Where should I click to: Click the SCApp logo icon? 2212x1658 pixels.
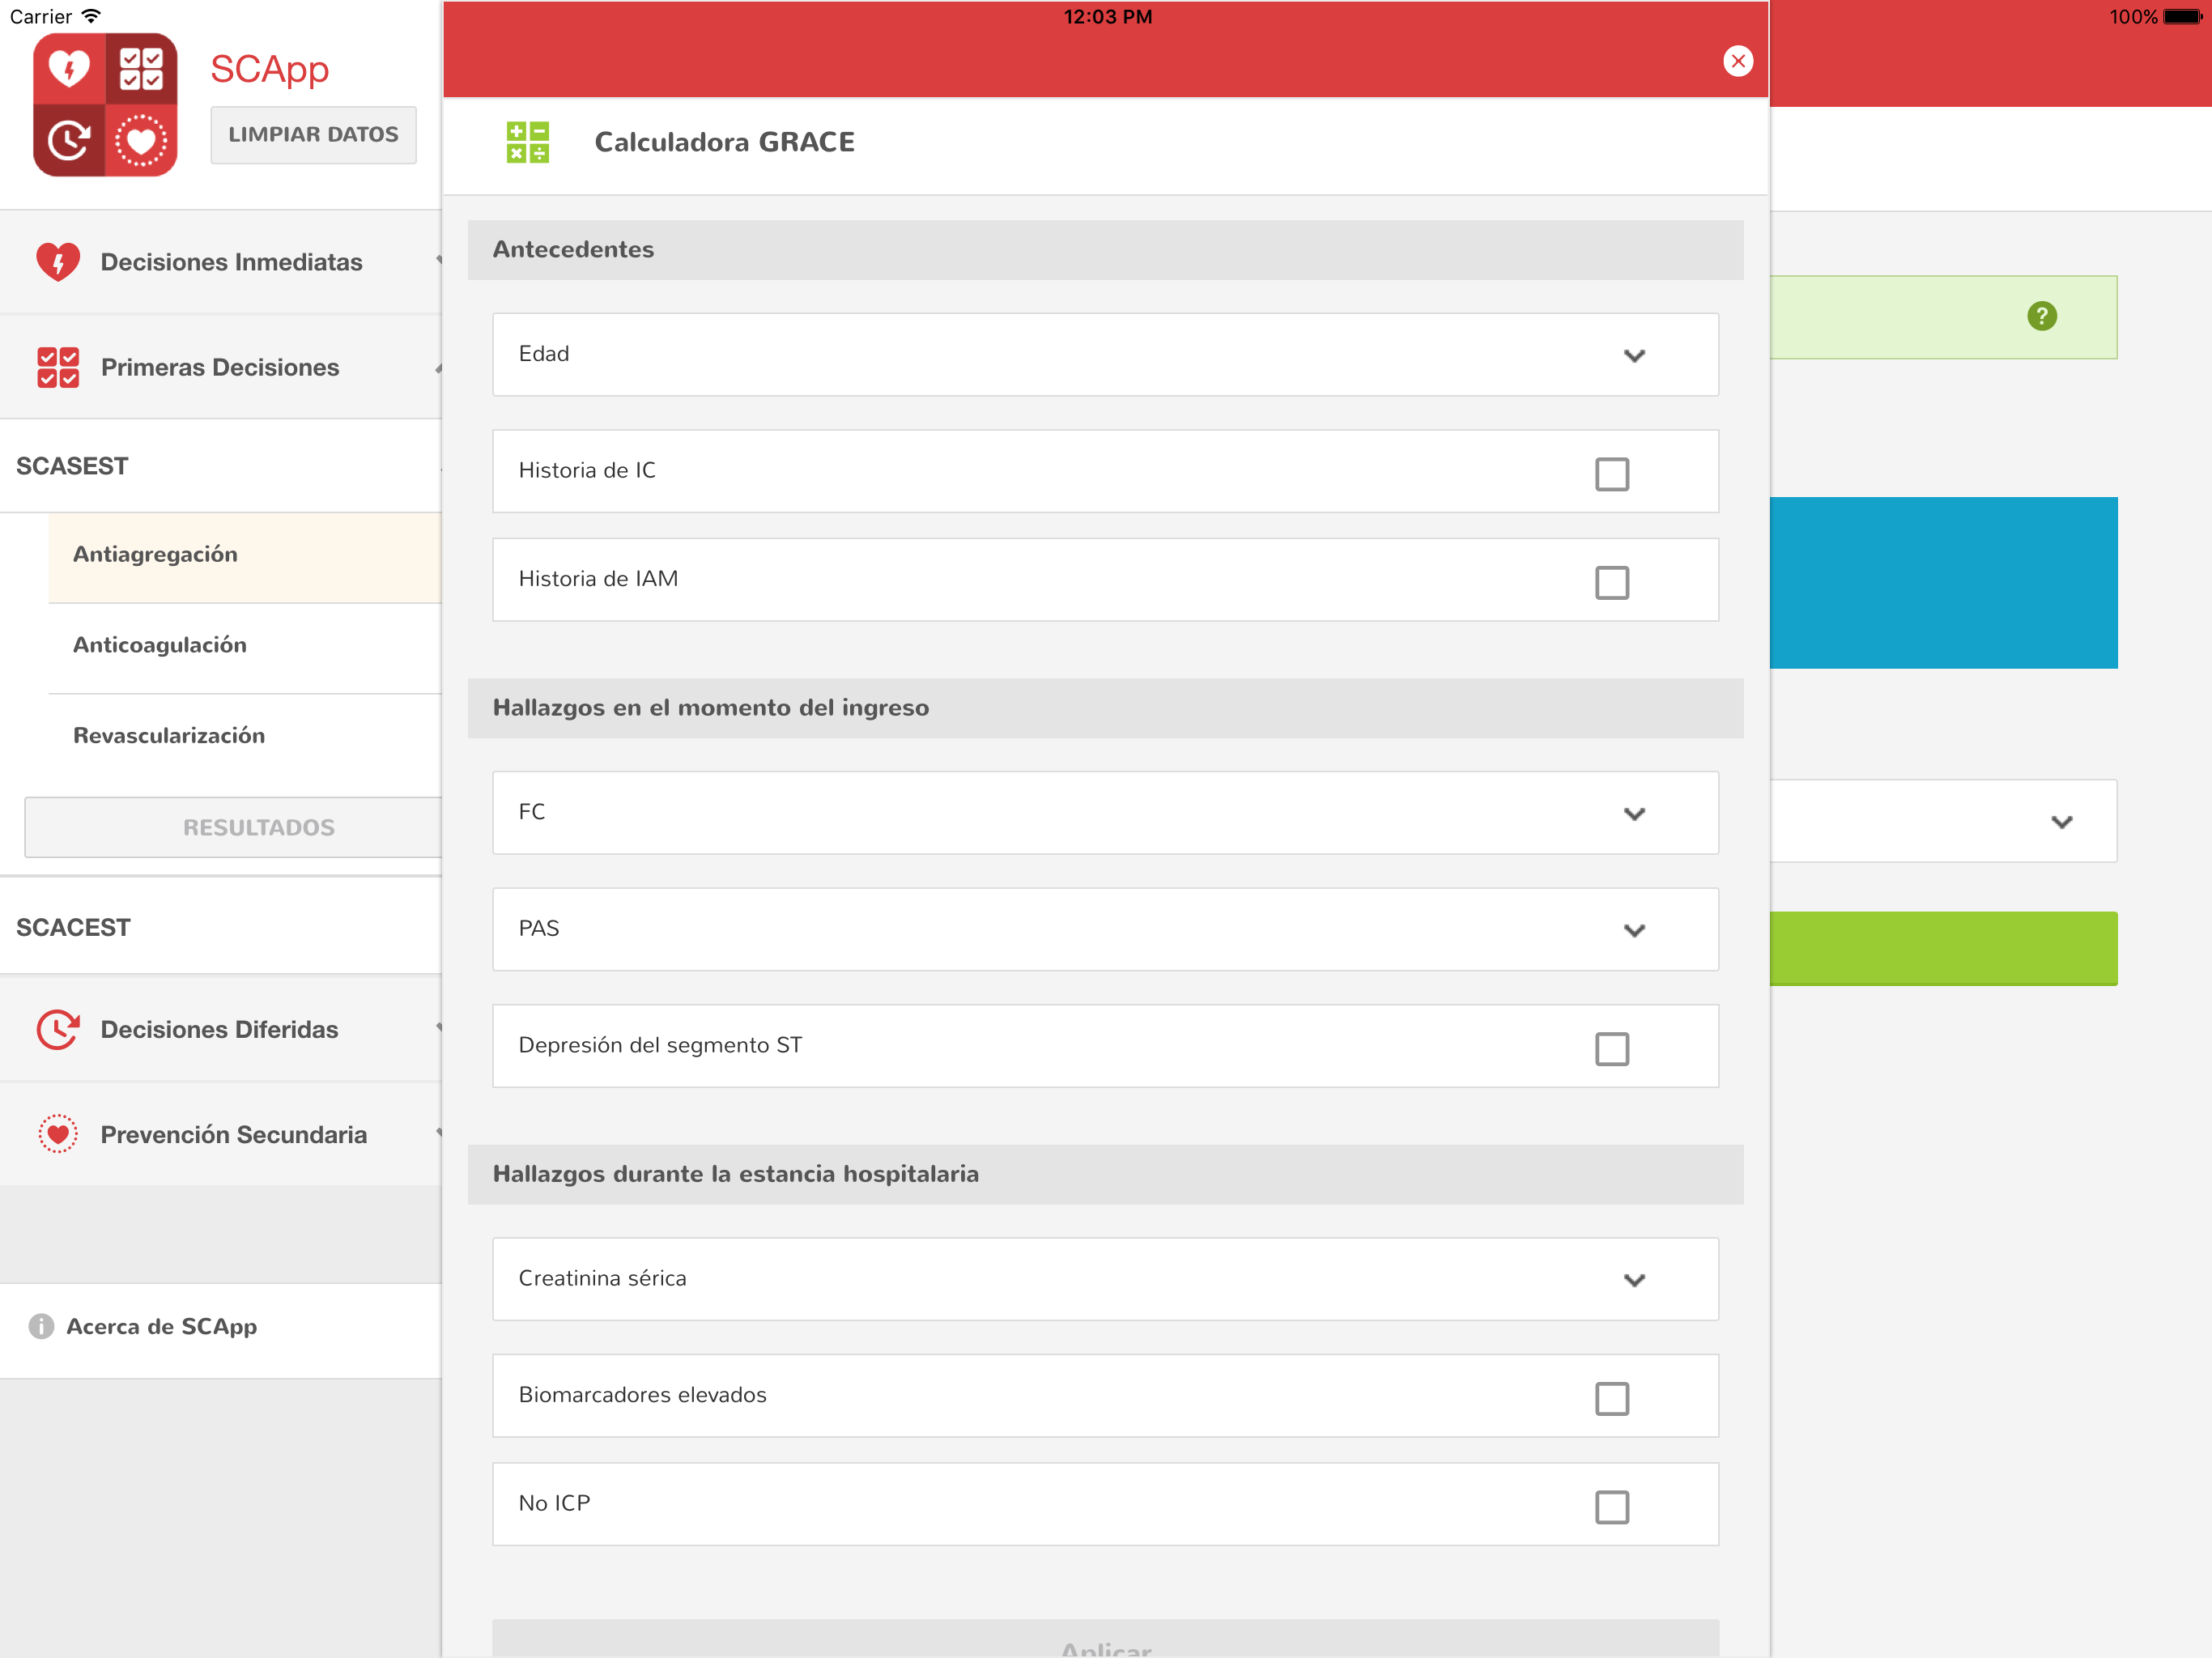pyautogui.click(x=105, y=105)
